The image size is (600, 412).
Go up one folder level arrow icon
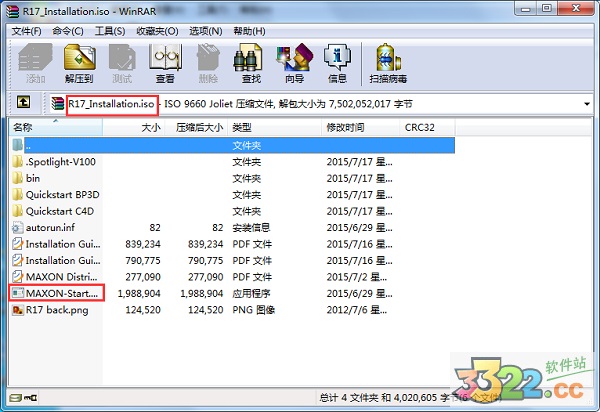23,103
